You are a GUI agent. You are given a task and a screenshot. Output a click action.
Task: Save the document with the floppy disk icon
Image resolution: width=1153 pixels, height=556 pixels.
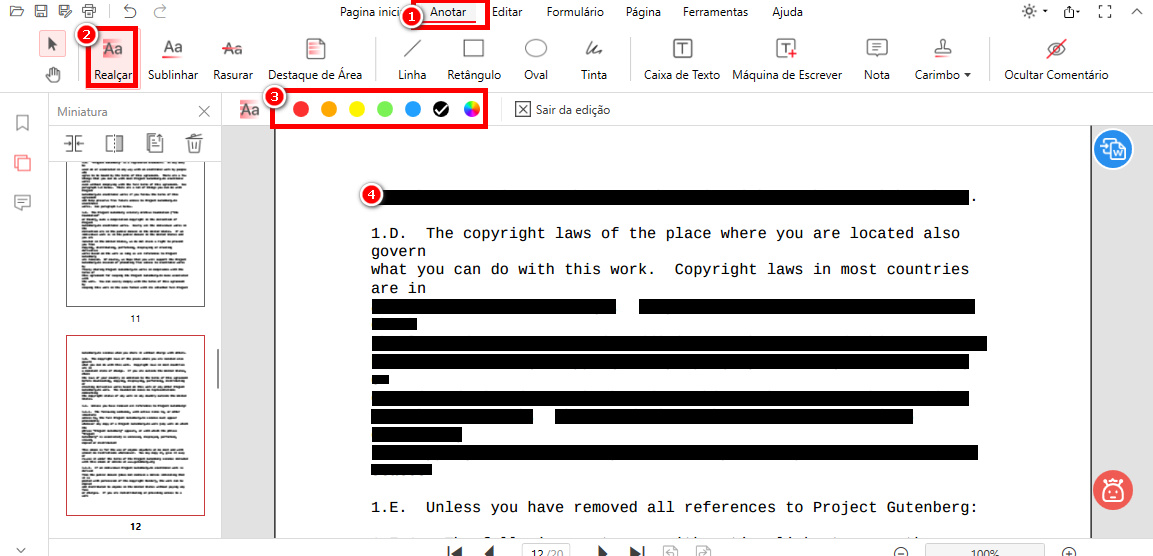(41, 11)
